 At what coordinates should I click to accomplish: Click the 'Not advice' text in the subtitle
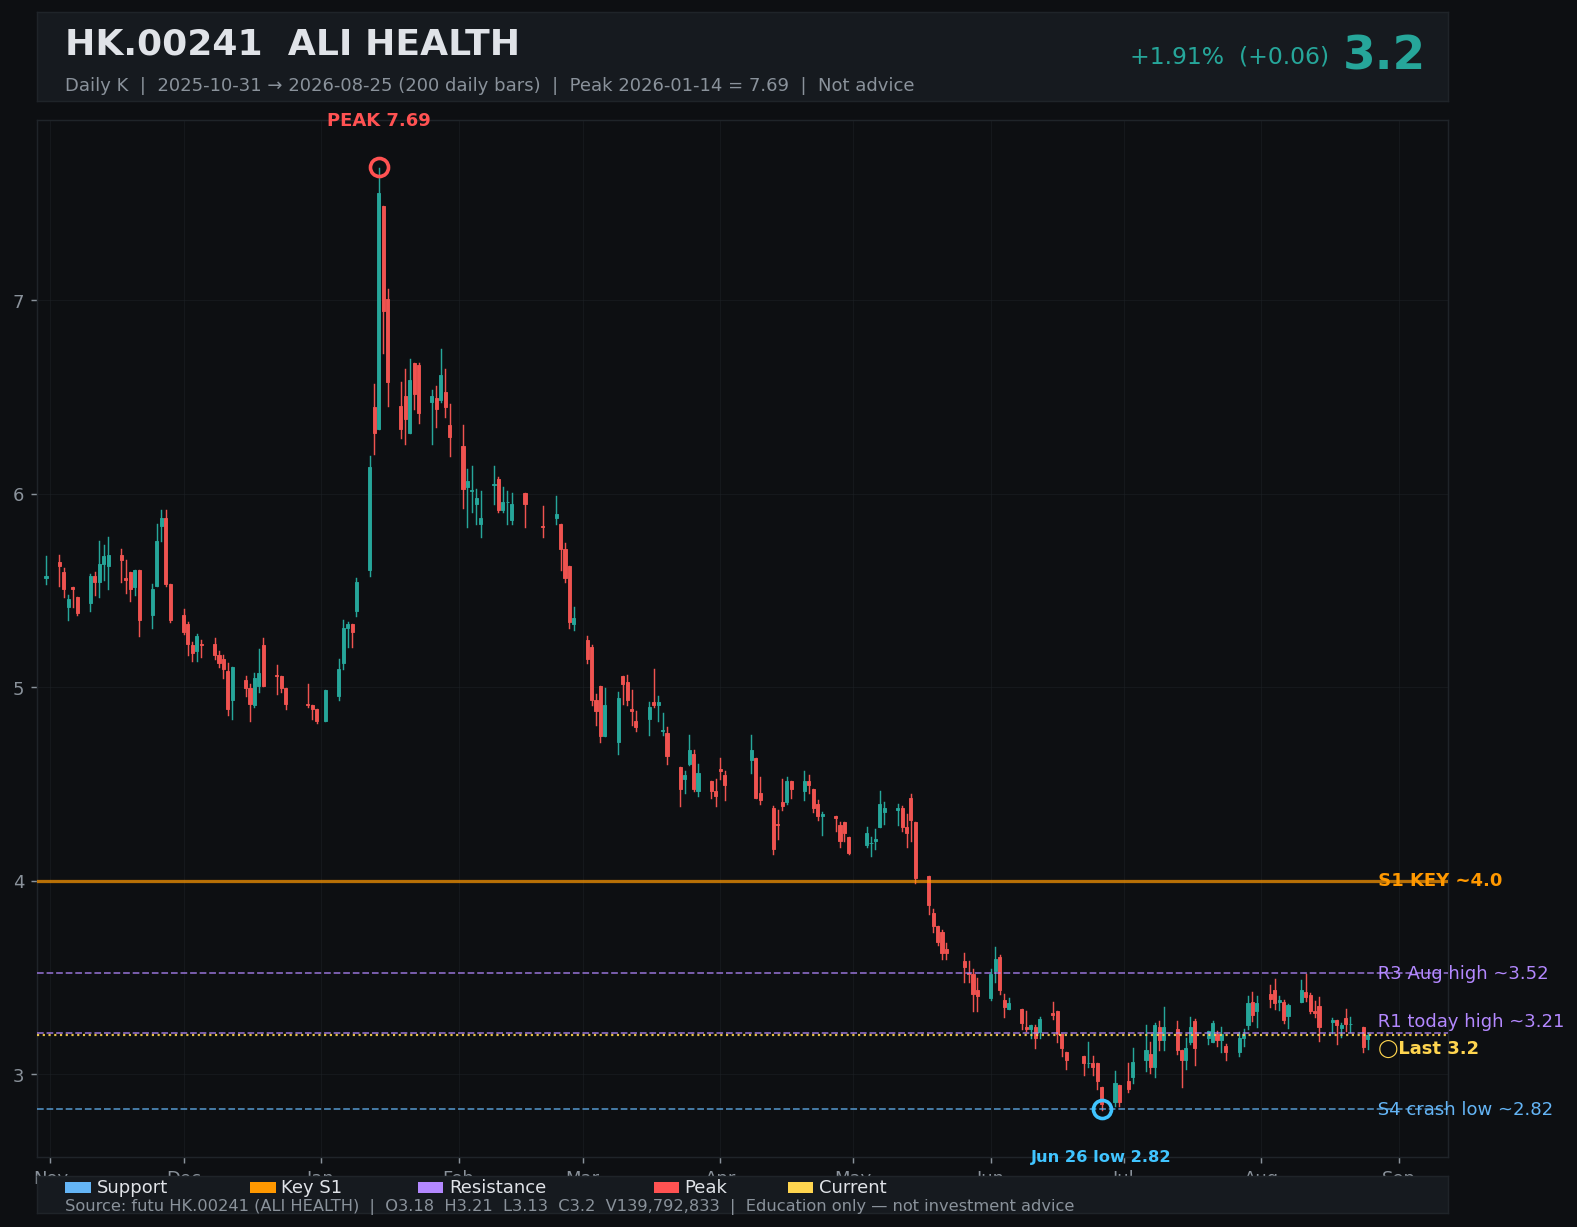866,85
